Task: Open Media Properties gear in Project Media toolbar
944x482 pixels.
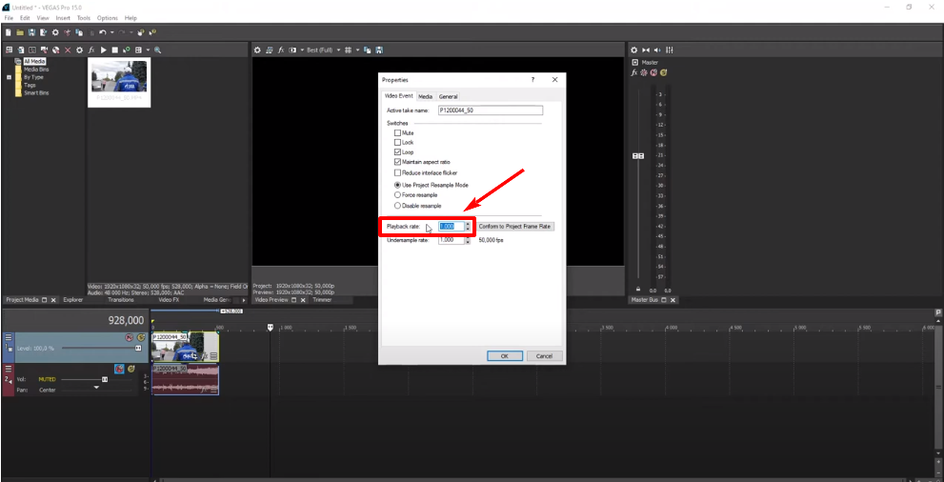Action: tap(79, 50)
